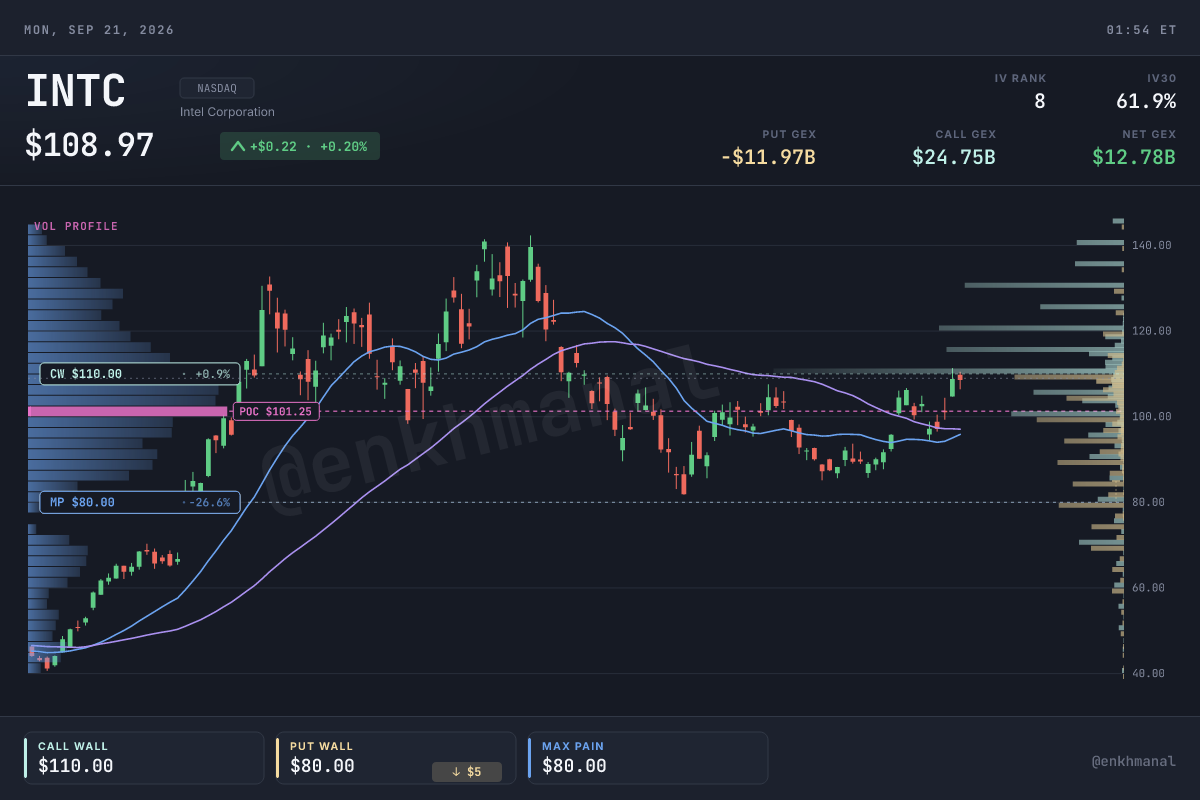Screen dimensions: 1200x800
Task: Select the POC $101.25 chart label
Action: click(x=276, y=411)
